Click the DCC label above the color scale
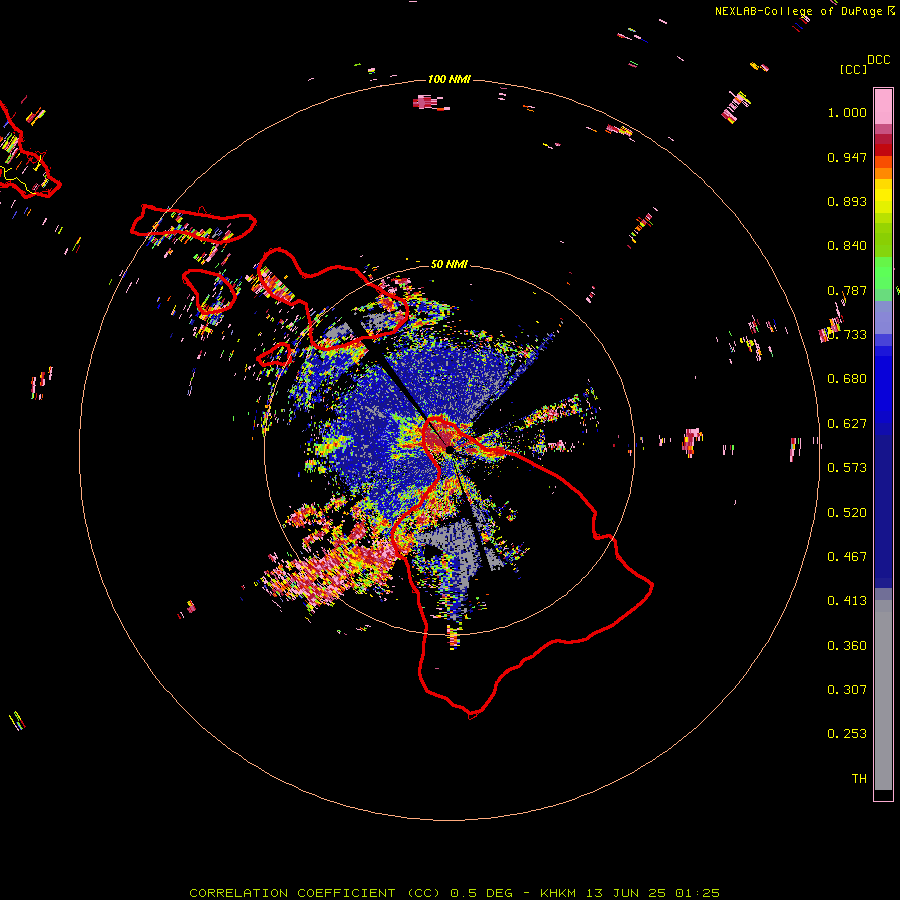900x900 pixels. point(878,60)
